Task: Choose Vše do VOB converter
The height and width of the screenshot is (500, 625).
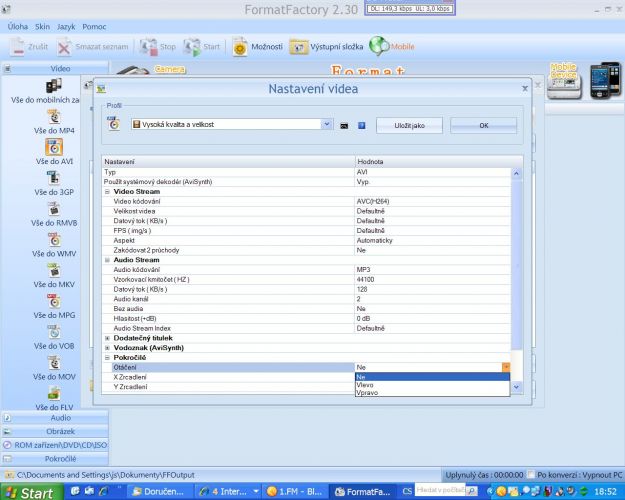Action: point(54,332)
